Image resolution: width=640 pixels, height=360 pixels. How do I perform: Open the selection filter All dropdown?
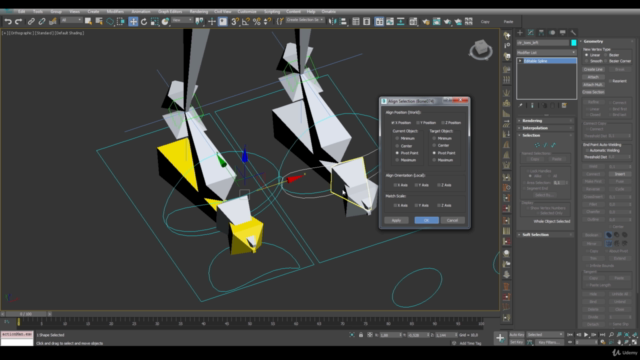[71, 20]
